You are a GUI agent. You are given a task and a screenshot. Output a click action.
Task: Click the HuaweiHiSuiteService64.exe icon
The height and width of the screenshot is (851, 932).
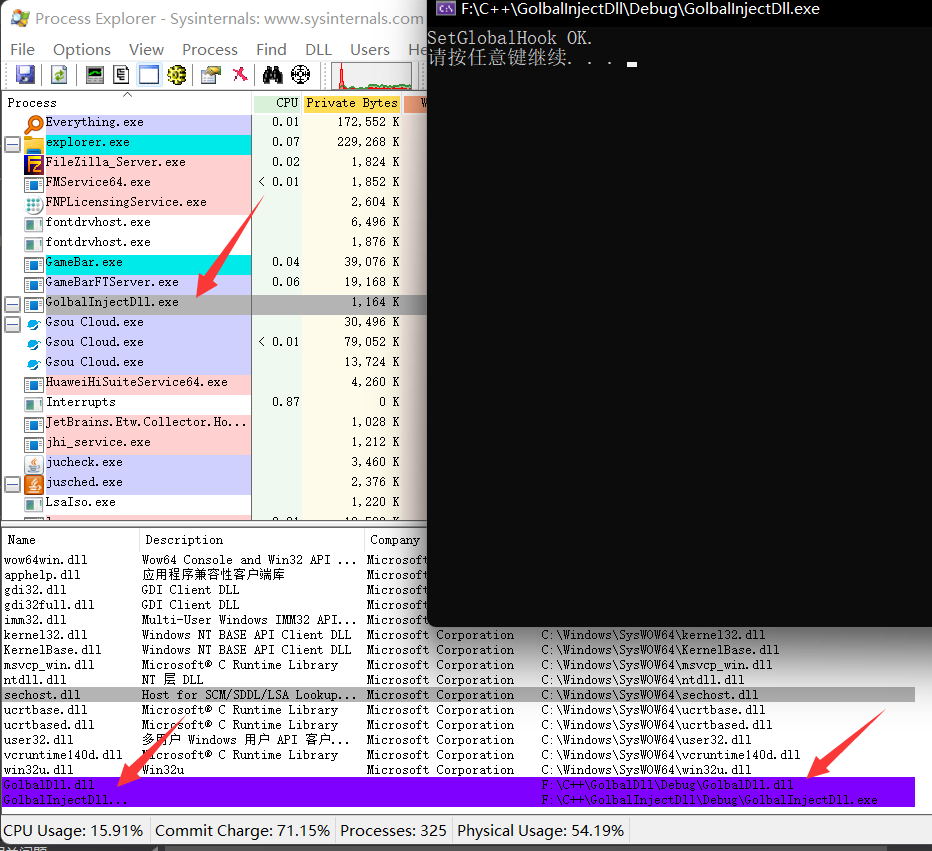point(34,384)
